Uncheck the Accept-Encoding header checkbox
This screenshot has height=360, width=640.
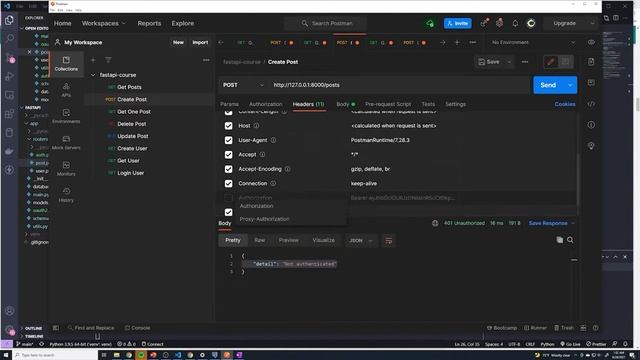(x=229, y=169)
